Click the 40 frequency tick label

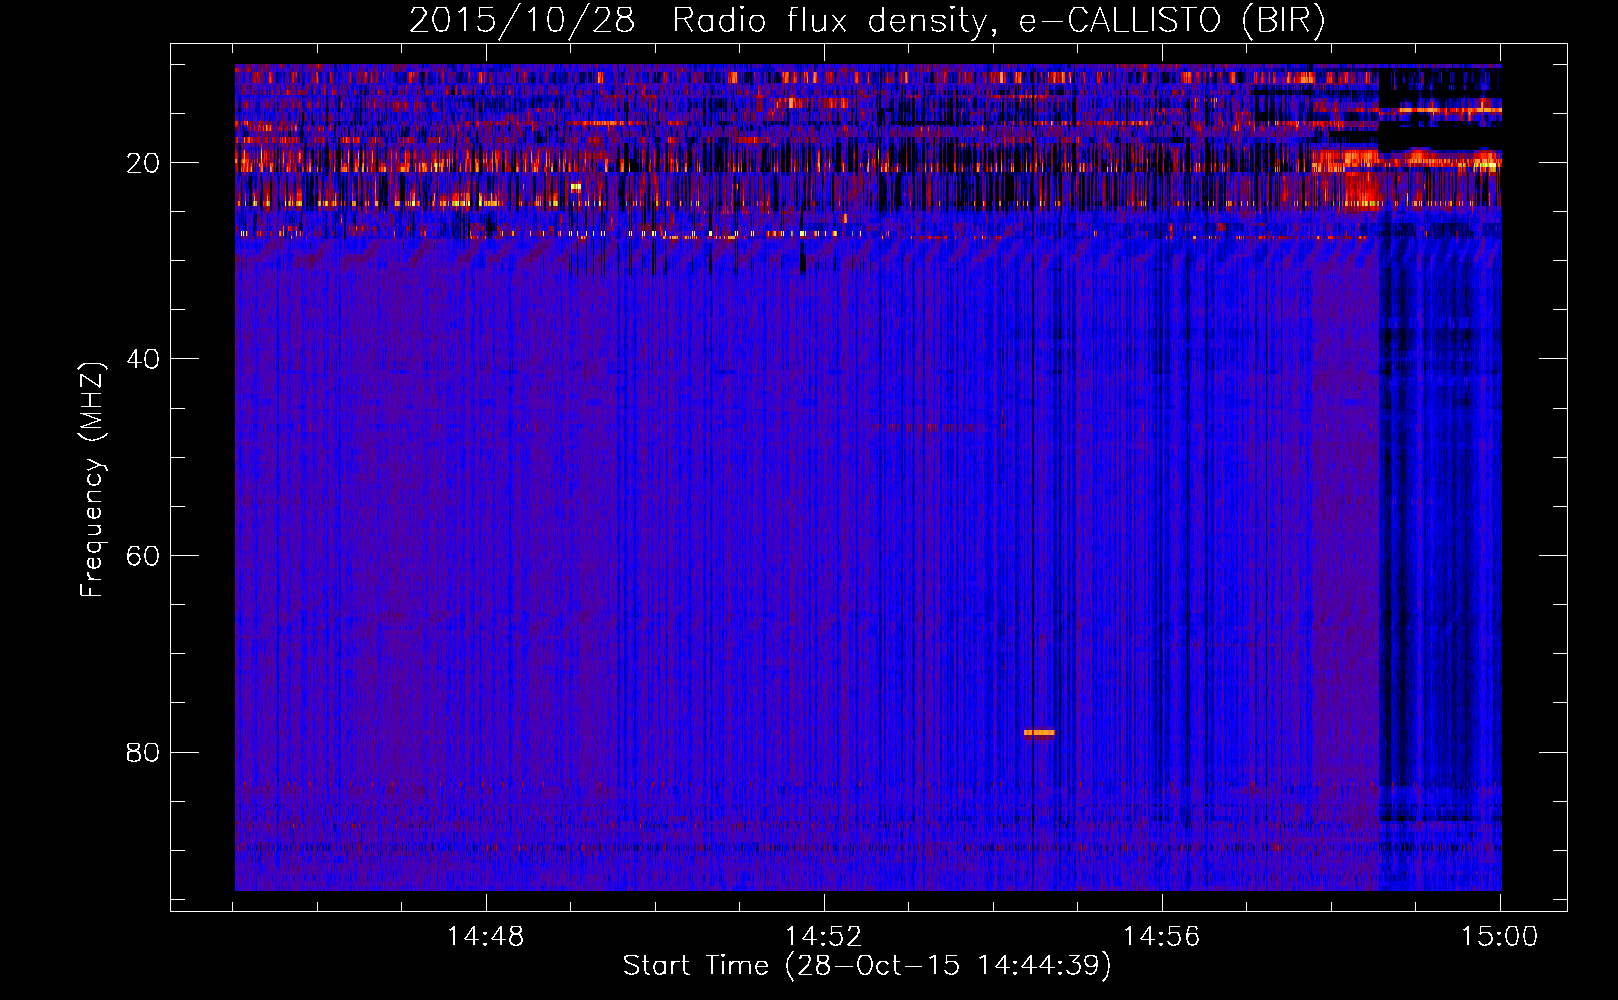pos(143,359)
